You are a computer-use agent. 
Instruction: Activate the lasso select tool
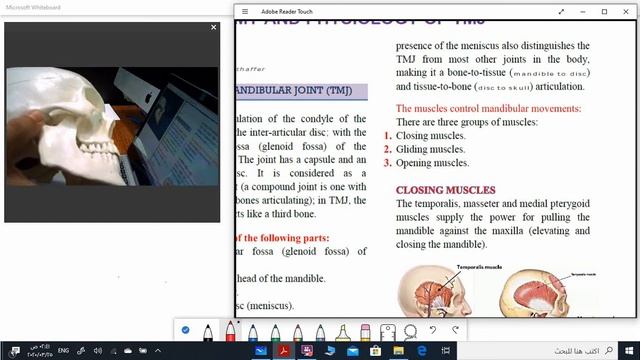[x=410, y=332]
